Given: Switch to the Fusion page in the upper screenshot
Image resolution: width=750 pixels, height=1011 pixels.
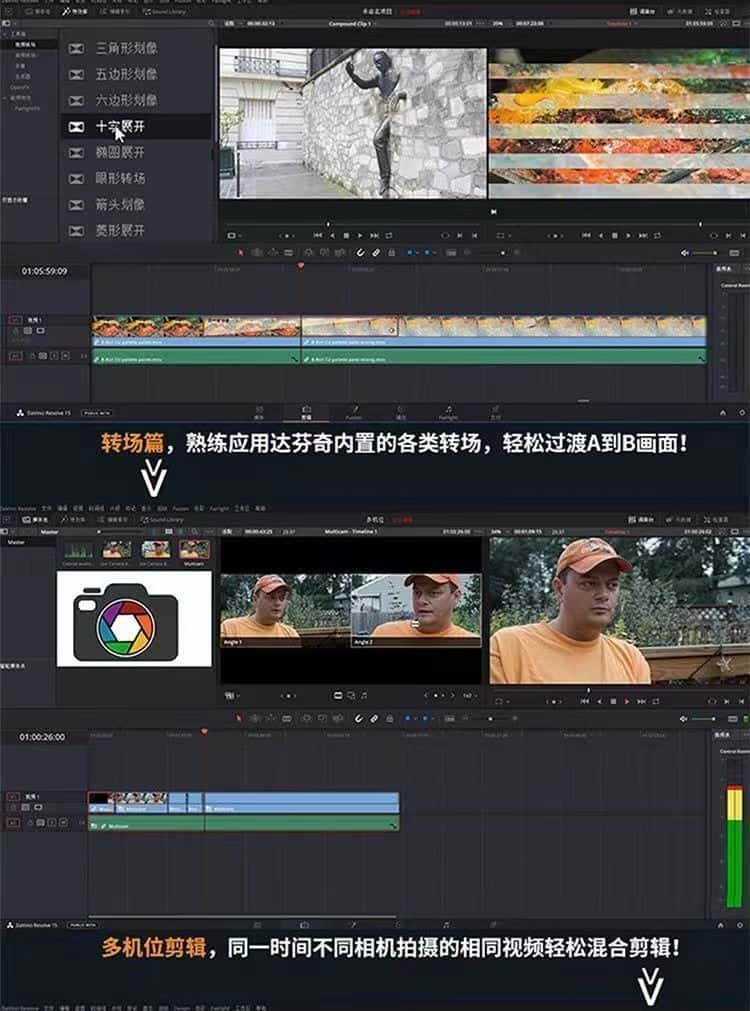Looking at the screenshot, I should tap(353, 413).
